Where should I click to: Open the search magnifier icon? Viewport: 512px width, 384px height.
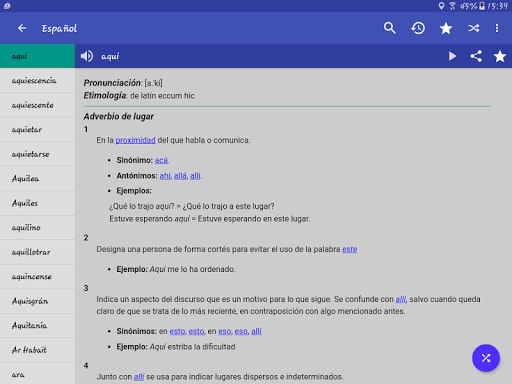tap(389, 28)
